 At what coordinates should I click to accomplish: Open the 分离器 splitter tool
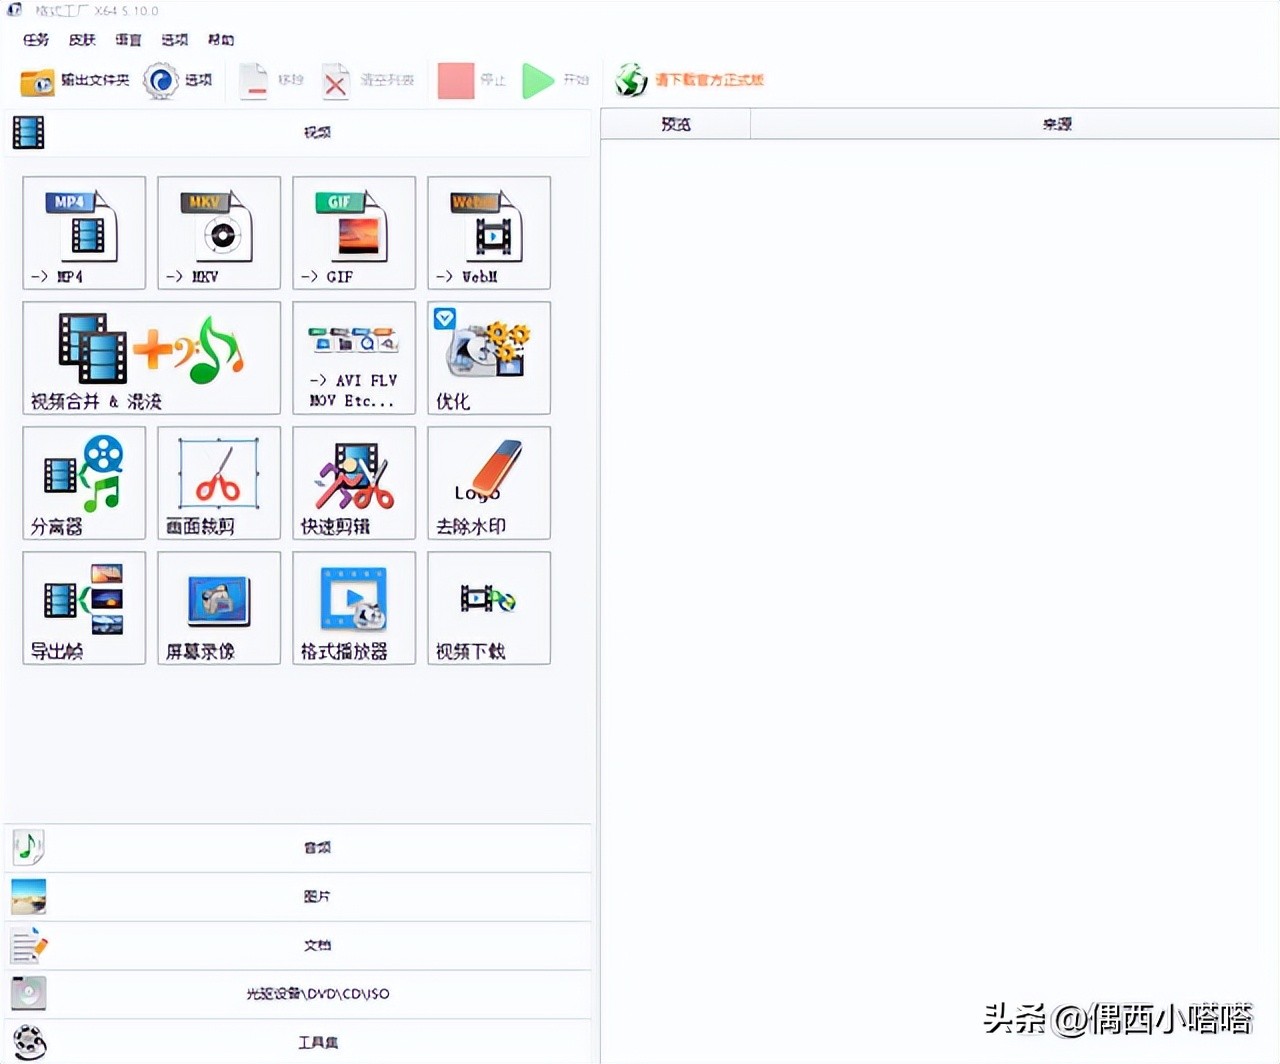[x=83, y=482]
